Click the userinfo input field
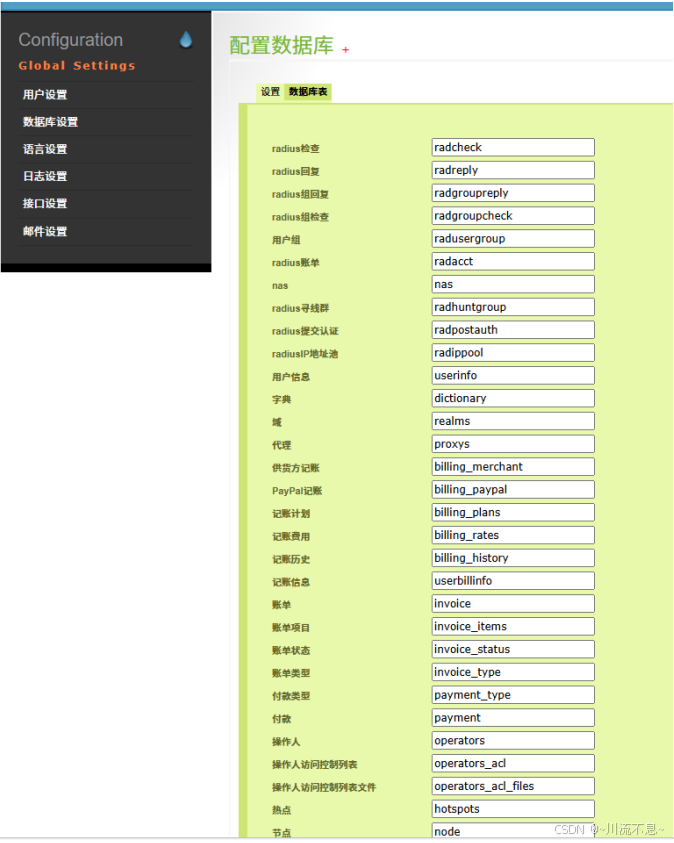Image resolution: width=674 pixels, height=843 pixels. [x=513, y=375]
